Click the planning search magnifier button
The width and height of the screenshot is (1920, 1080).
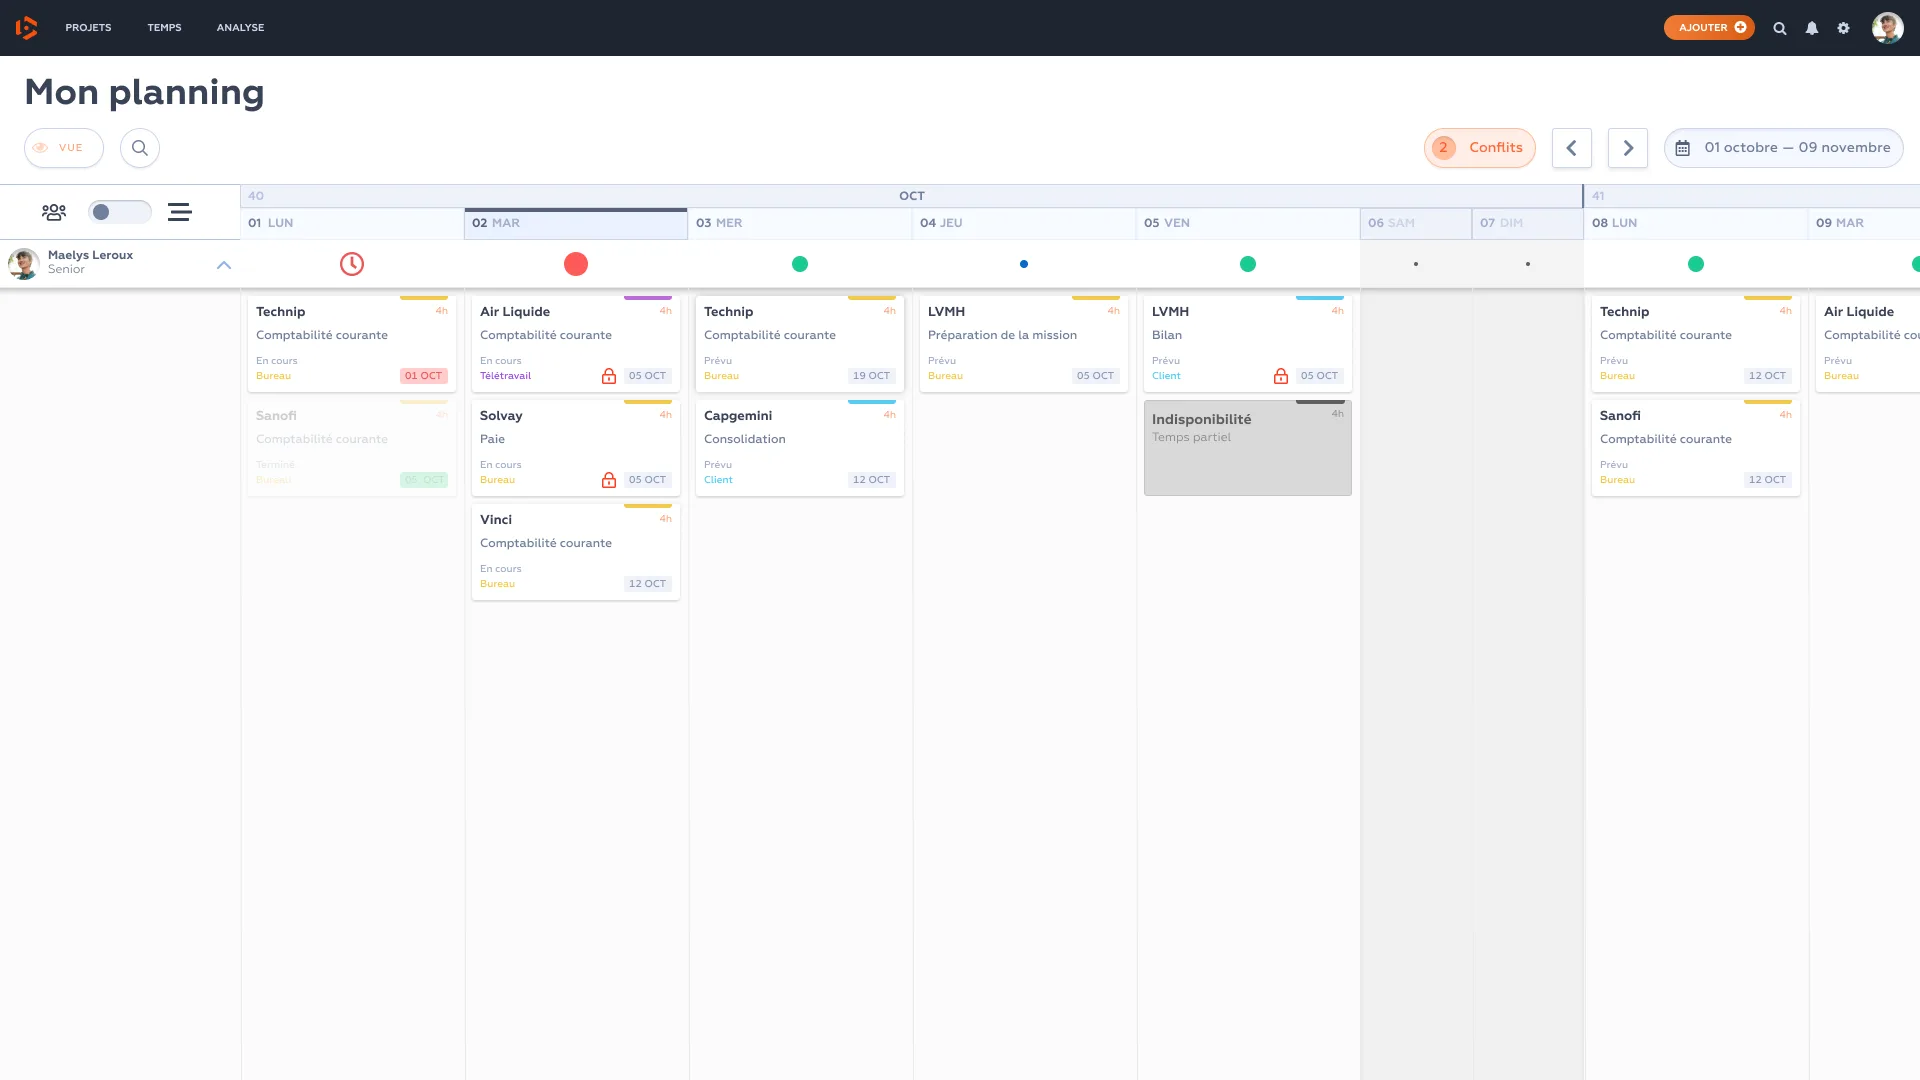[140, 148]
